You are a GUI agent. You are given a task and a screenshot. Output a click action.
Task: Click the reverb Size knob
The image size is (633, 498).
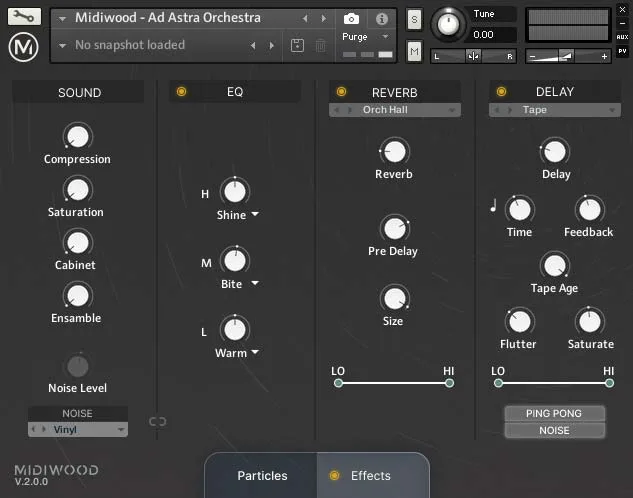[395, 299]
